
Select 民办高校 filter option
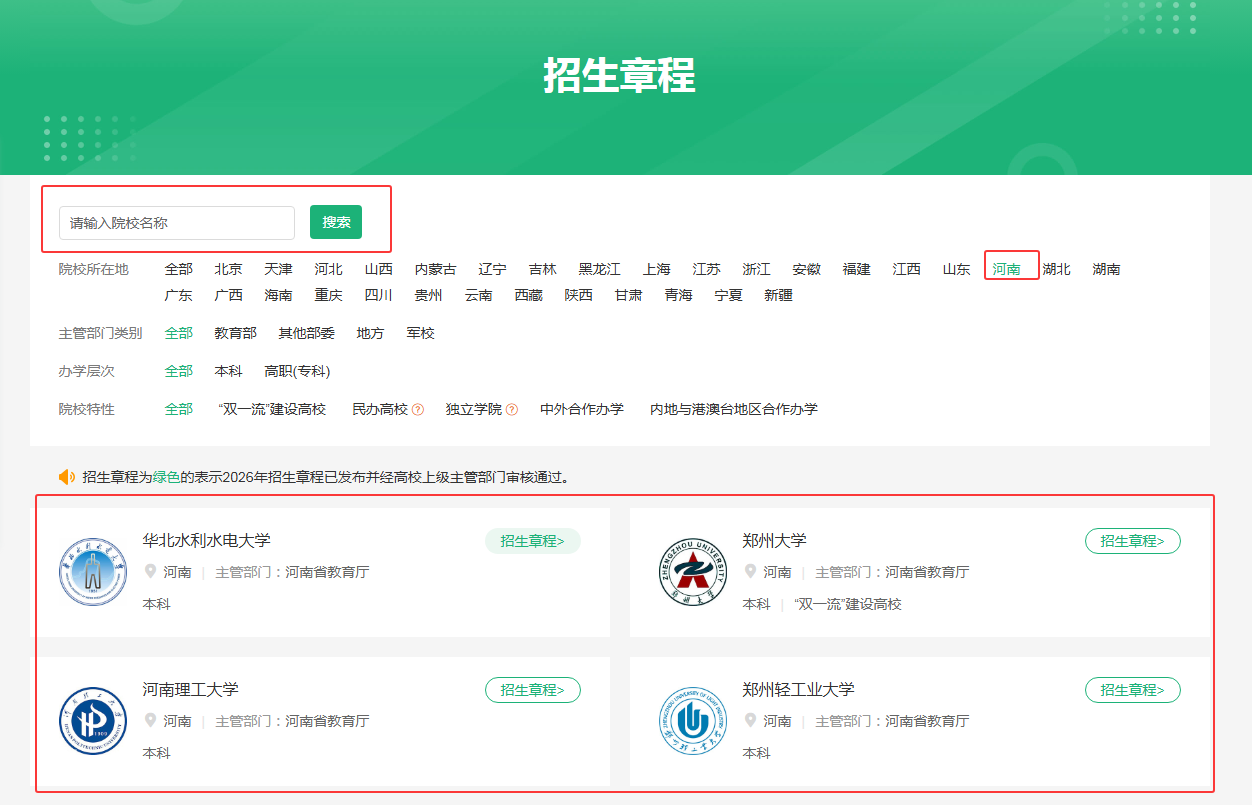tap(380, 409)
